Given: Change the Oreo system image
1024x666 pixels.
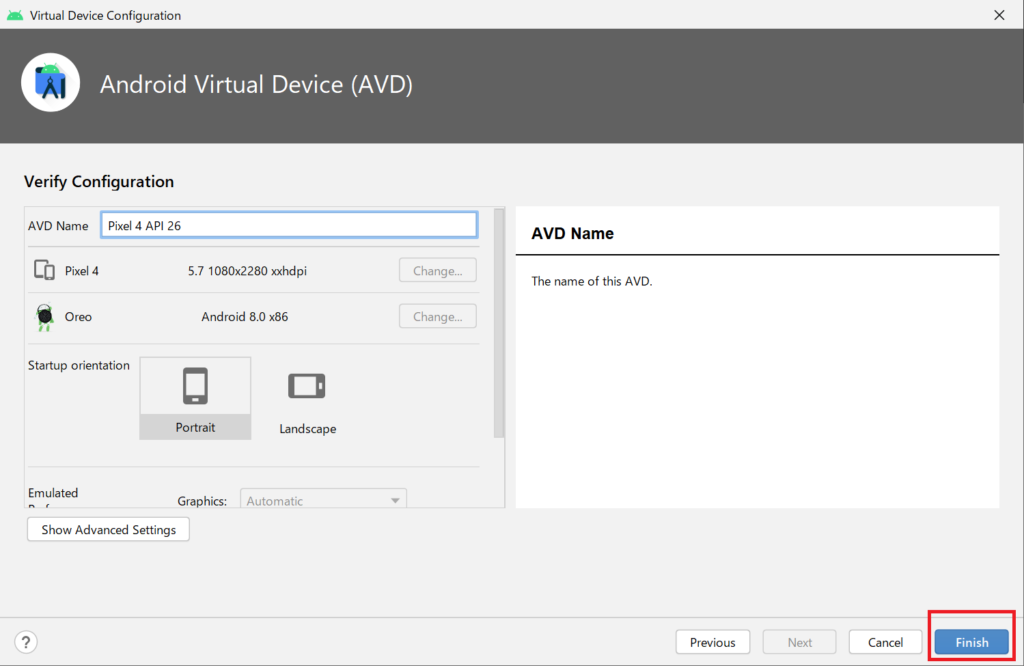Looking at the screenshot, I should pos(438,316).
